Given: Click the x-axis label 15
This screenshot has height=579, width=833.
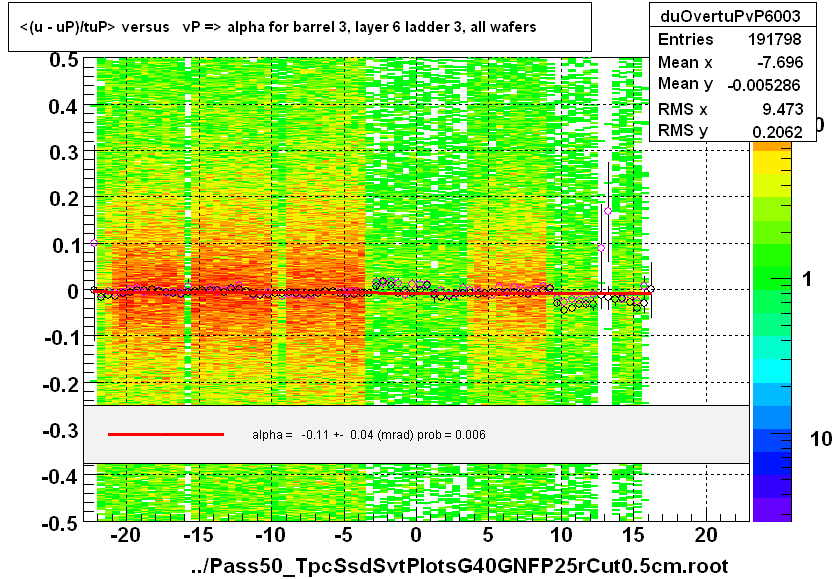Looking at the screenshot, I should 633,535.
